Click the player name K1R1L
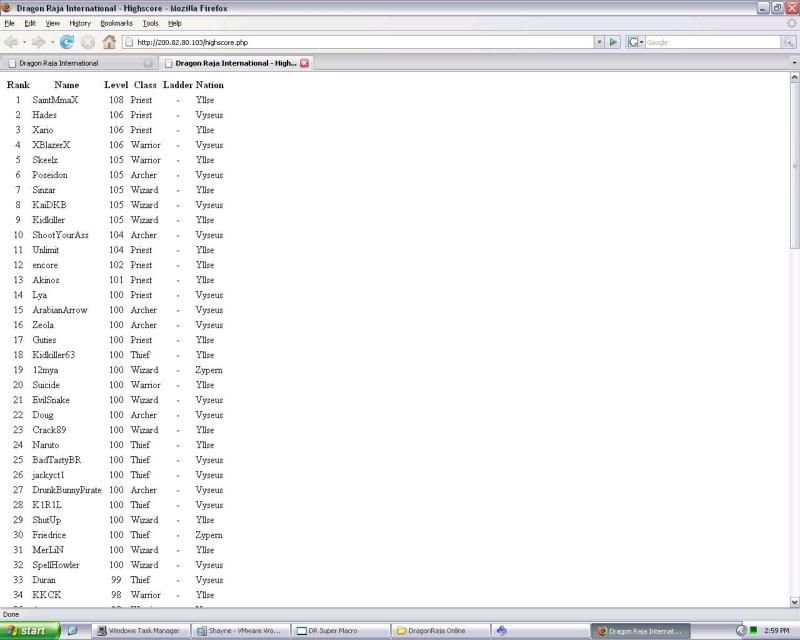800x640 pixels. [x=47, y=505]
